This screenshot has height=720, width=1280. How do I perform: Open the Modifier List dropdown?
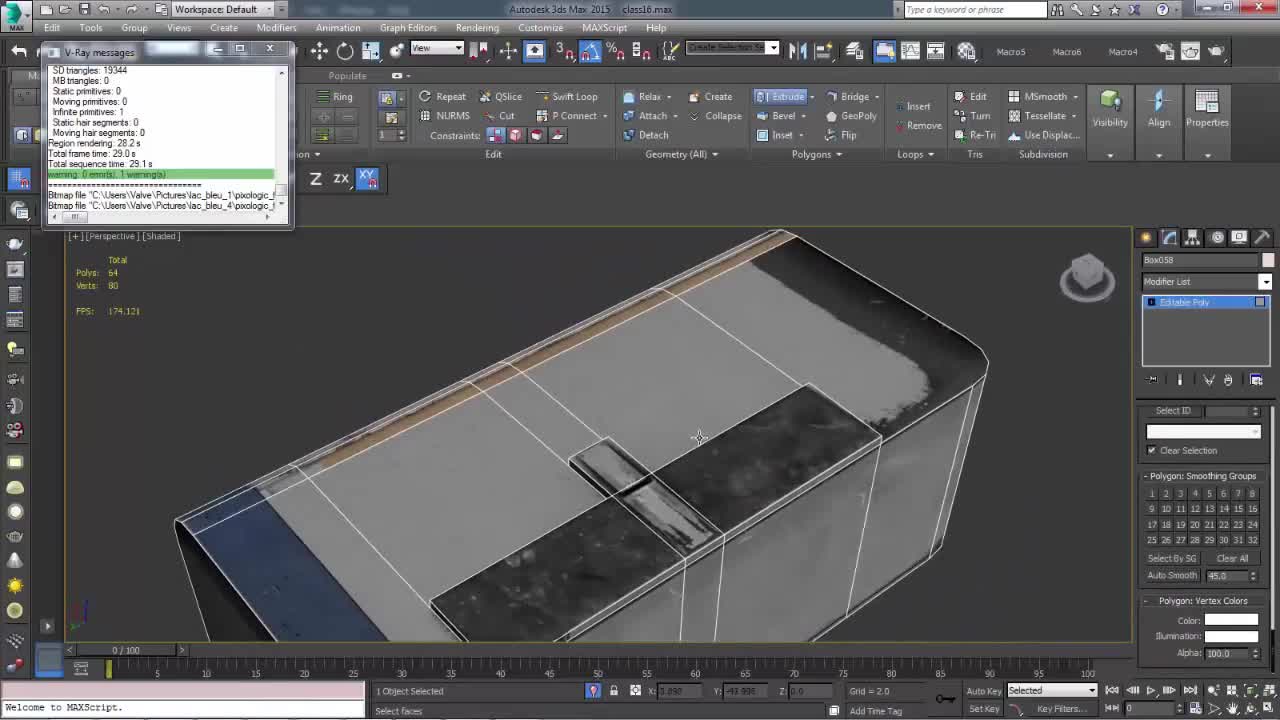(1206, 282)
